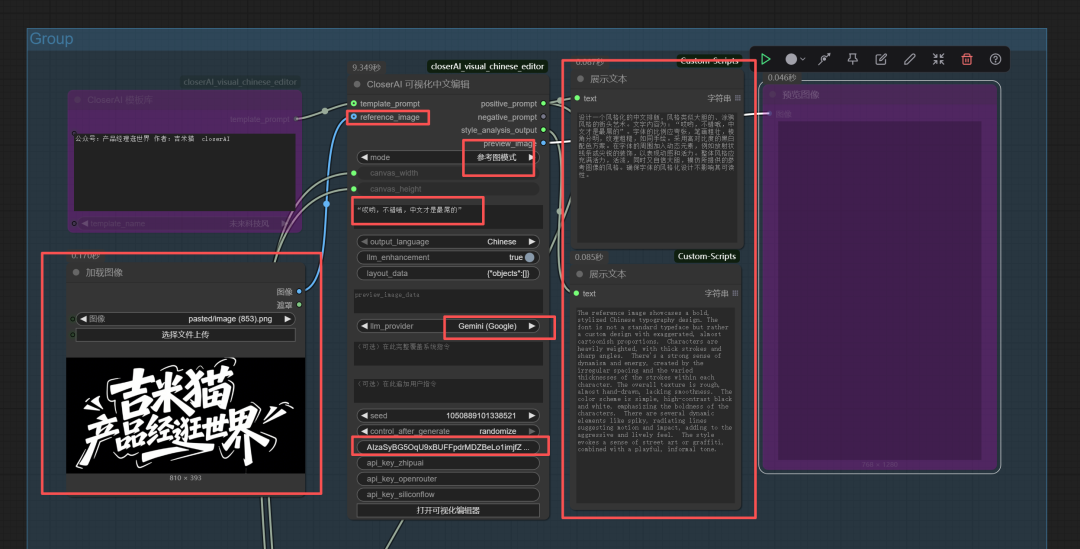
Task: Collapse the lower 展示文本 node via its dot
Action: [580, 273]
